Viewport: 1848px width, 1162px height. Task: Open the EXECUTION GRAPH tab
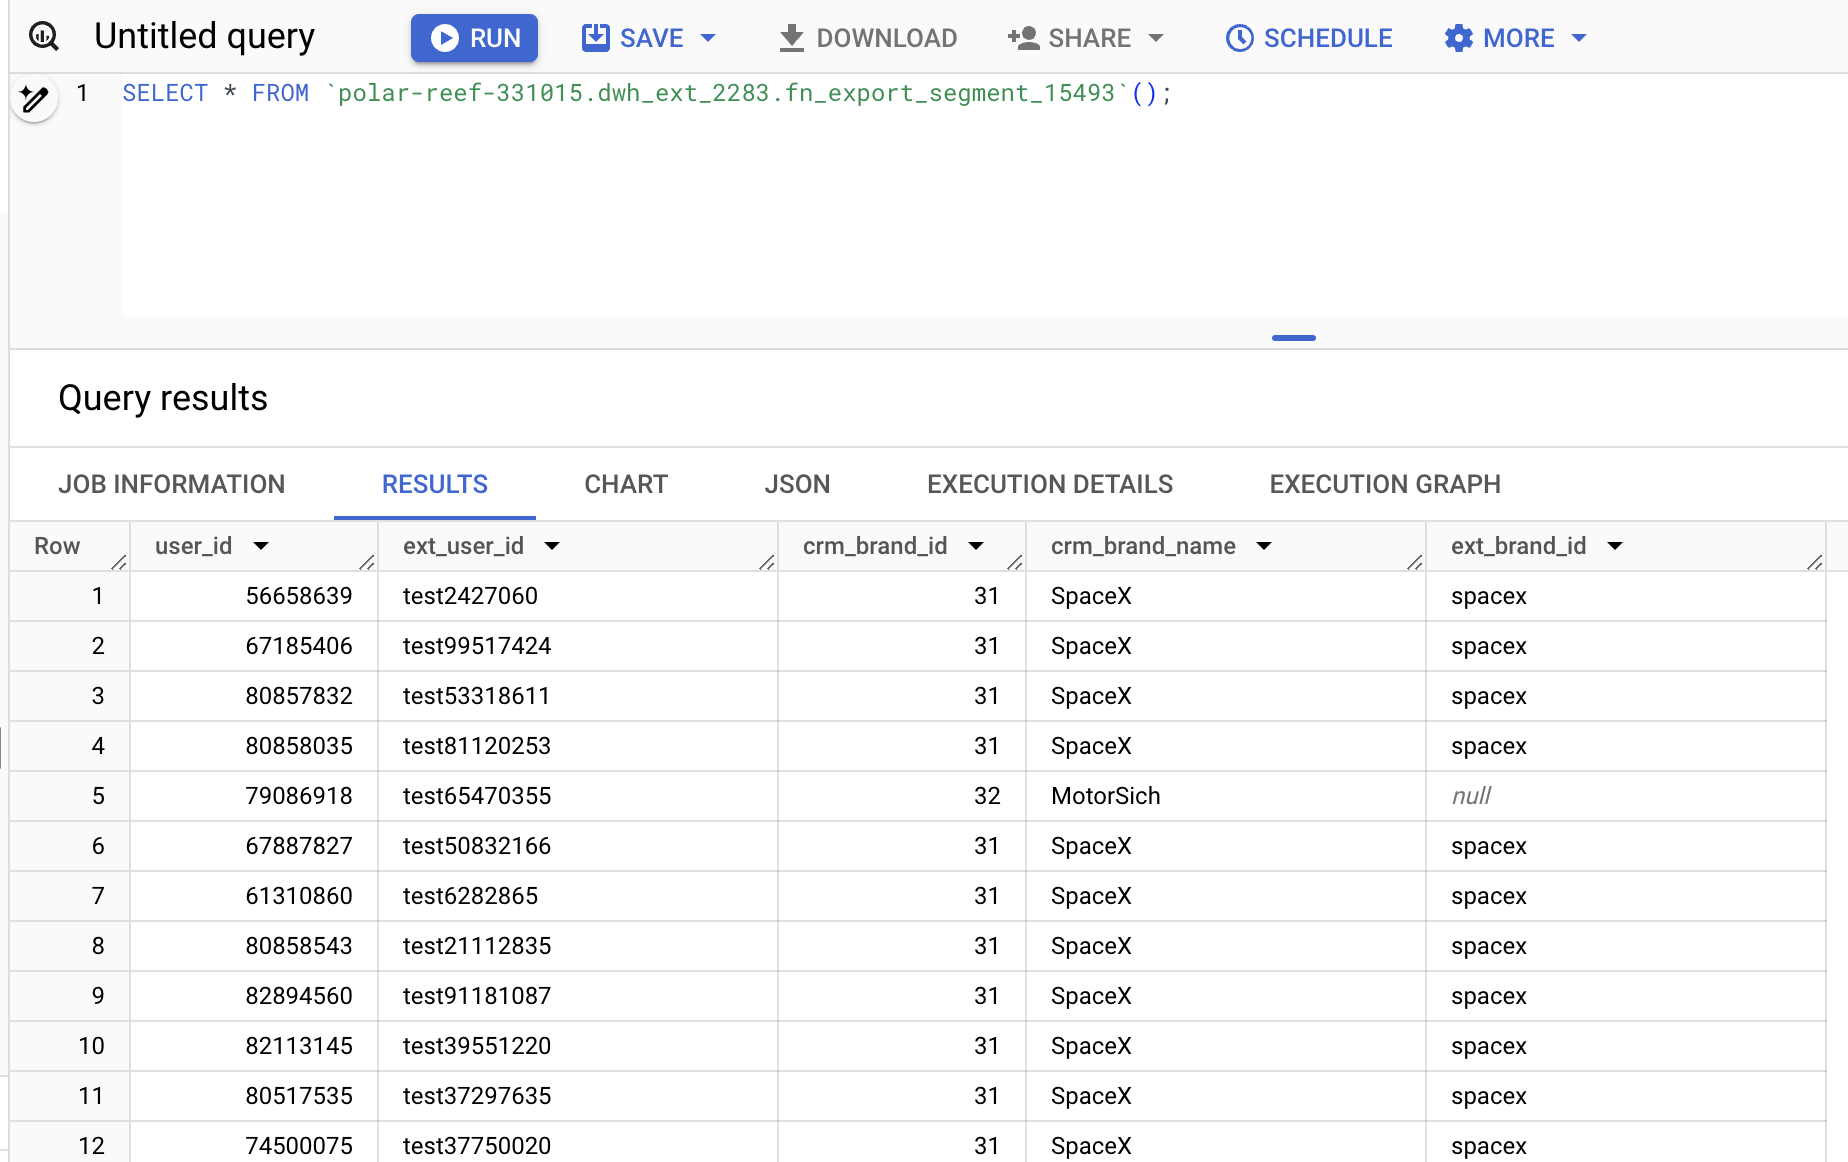pos(1384,484)
